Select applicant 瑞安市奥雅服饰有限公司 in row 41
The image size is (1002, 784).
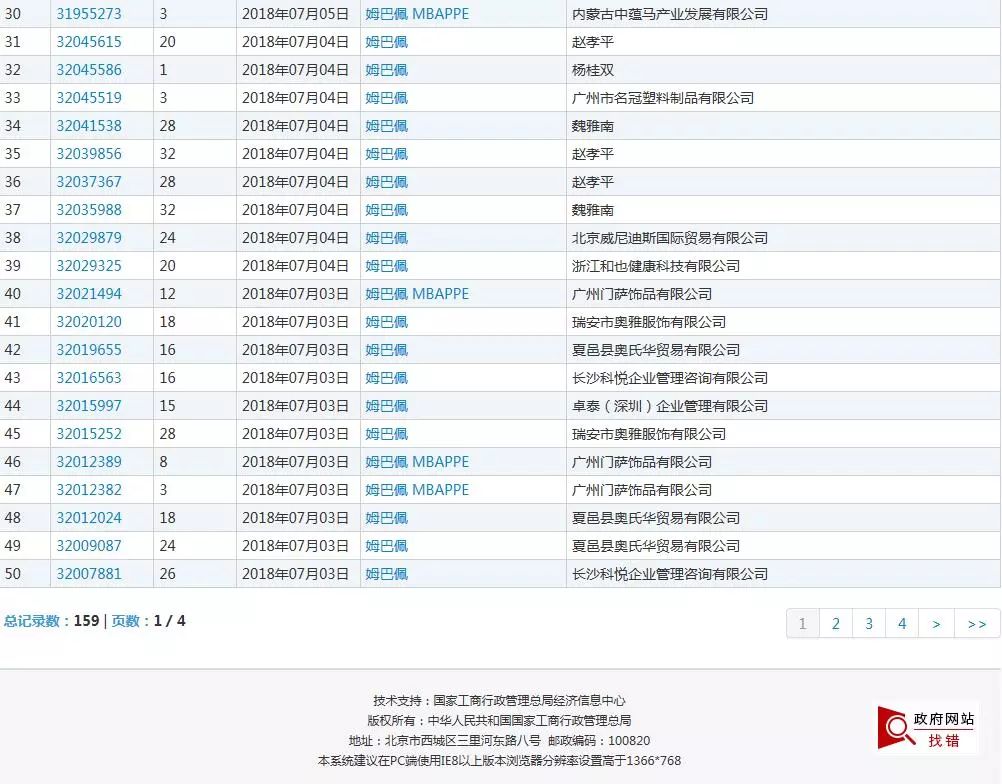(x=649, y=322)
